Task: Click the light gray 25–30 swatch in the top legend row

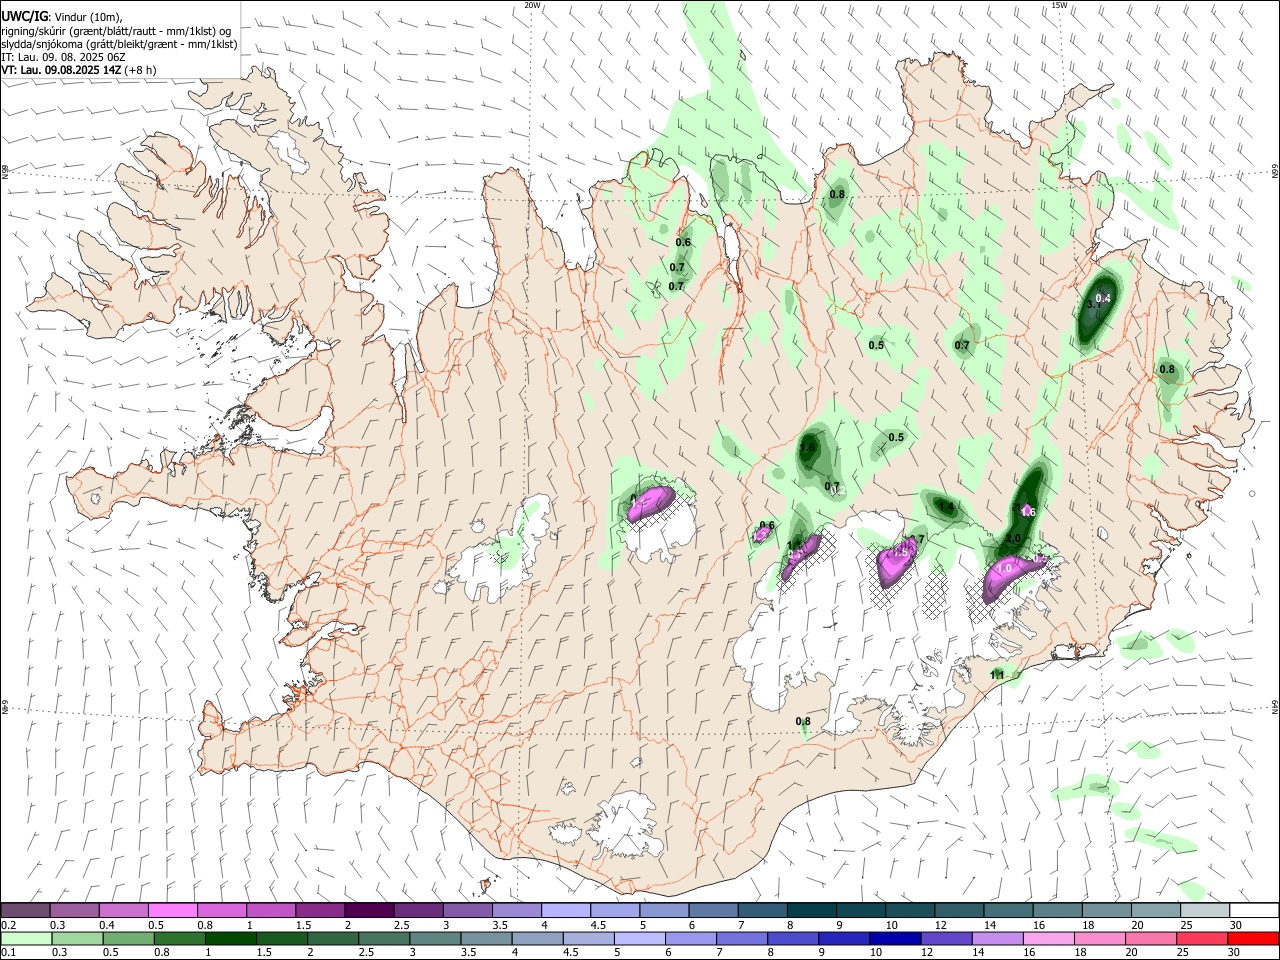Action: [x=1205, y=911]
